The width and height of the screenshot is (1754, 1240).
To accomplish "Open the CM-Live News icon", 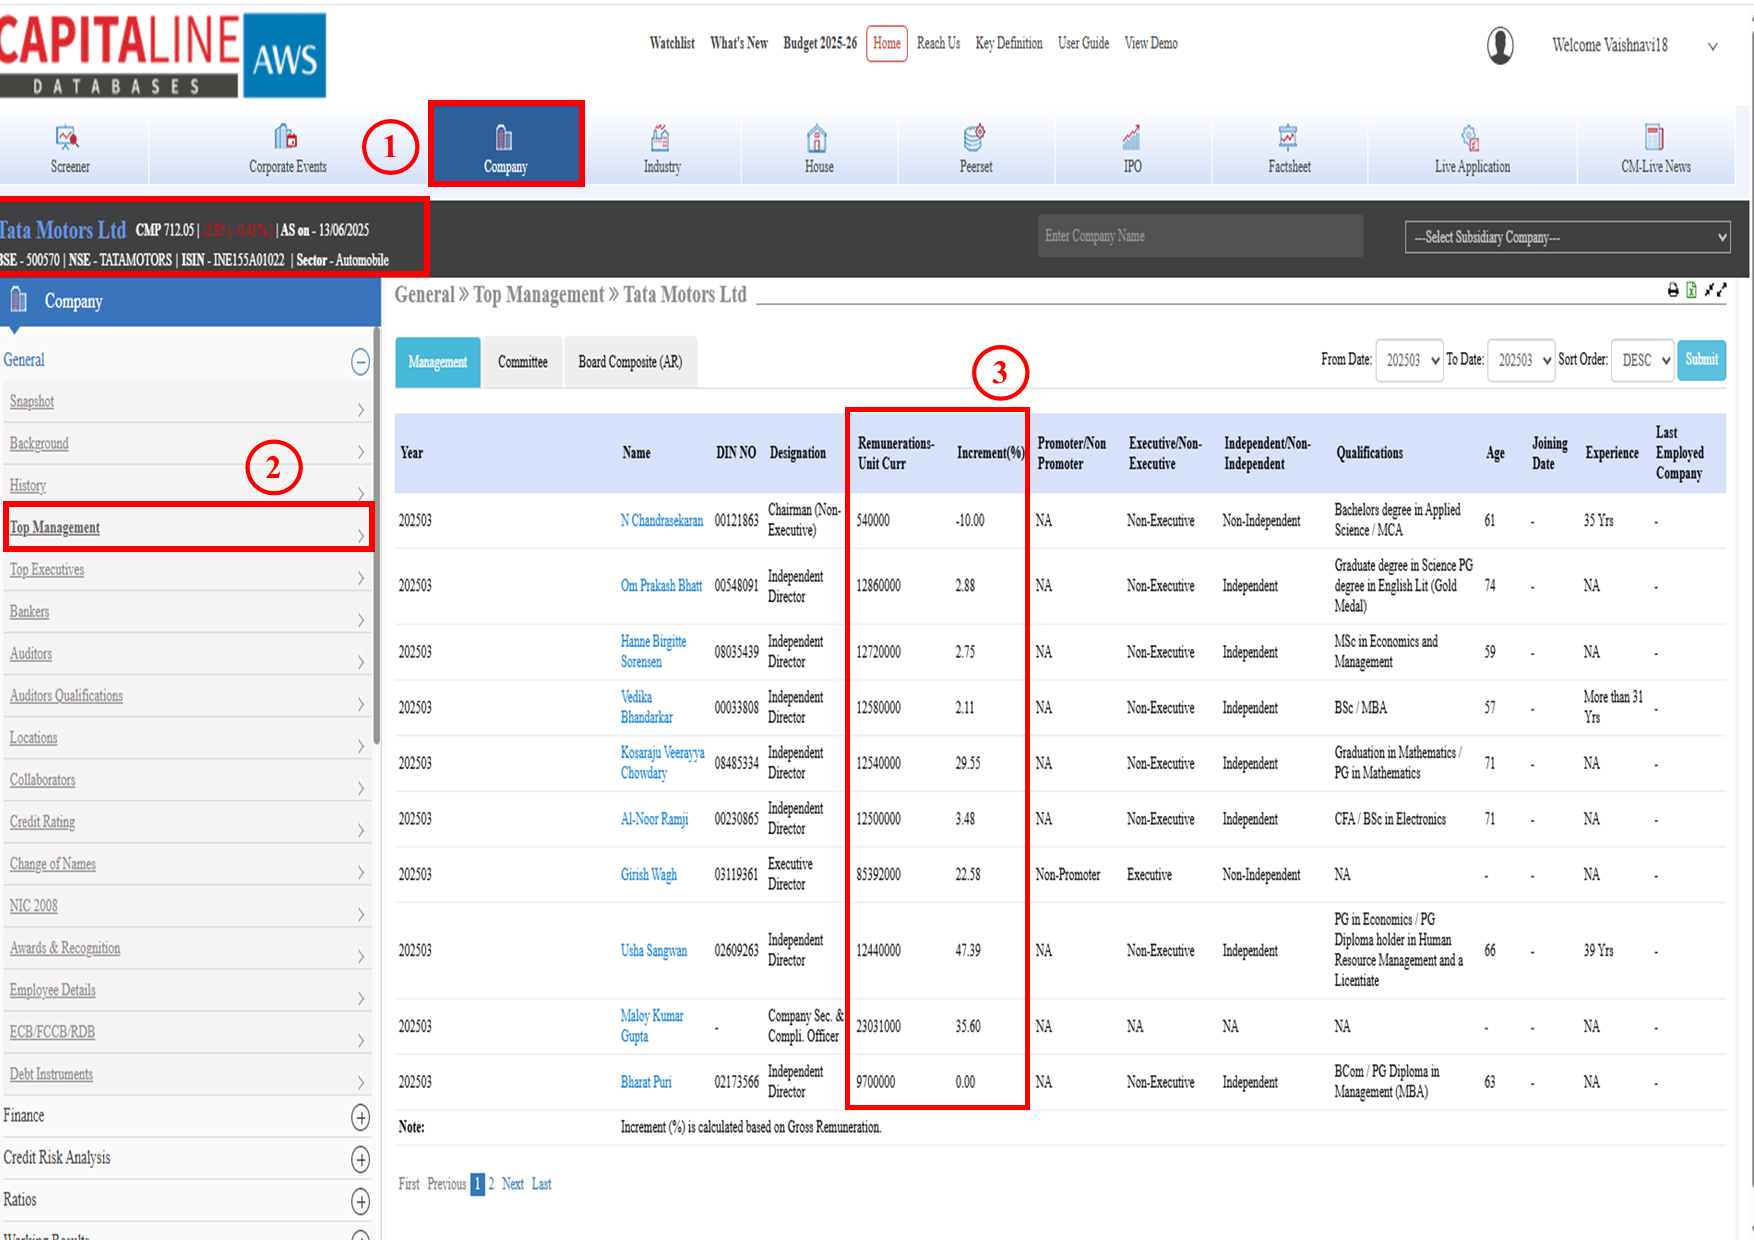I will click(x=1655, y=137).
